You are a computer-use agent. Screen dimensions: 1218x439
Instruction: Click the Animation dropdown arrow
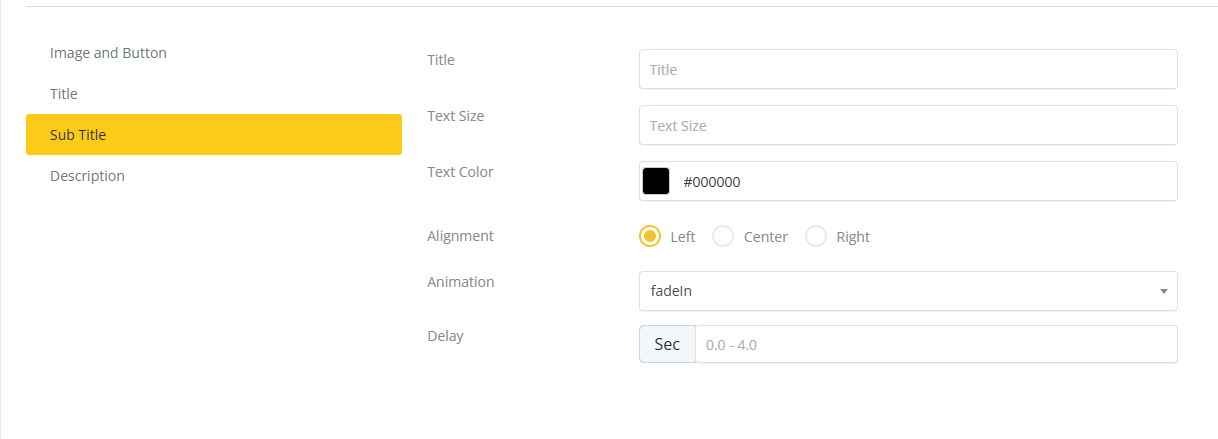click(1163, 291)
